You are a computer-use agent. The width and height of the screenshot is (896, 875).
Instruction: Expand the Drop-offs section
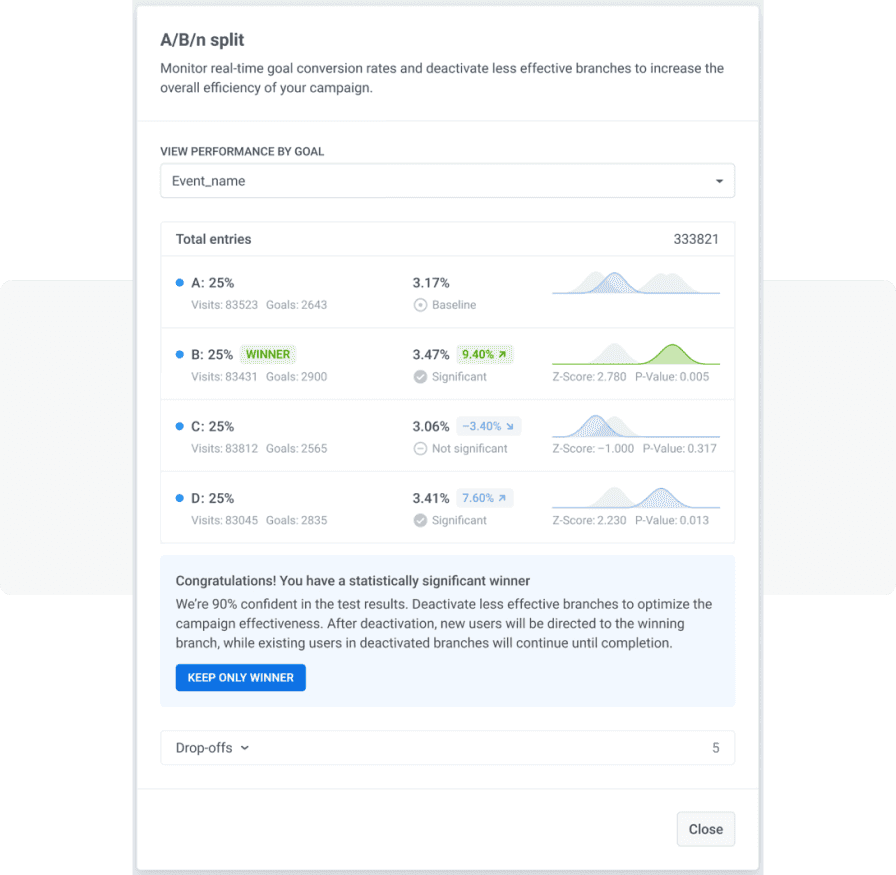(210, 747)
